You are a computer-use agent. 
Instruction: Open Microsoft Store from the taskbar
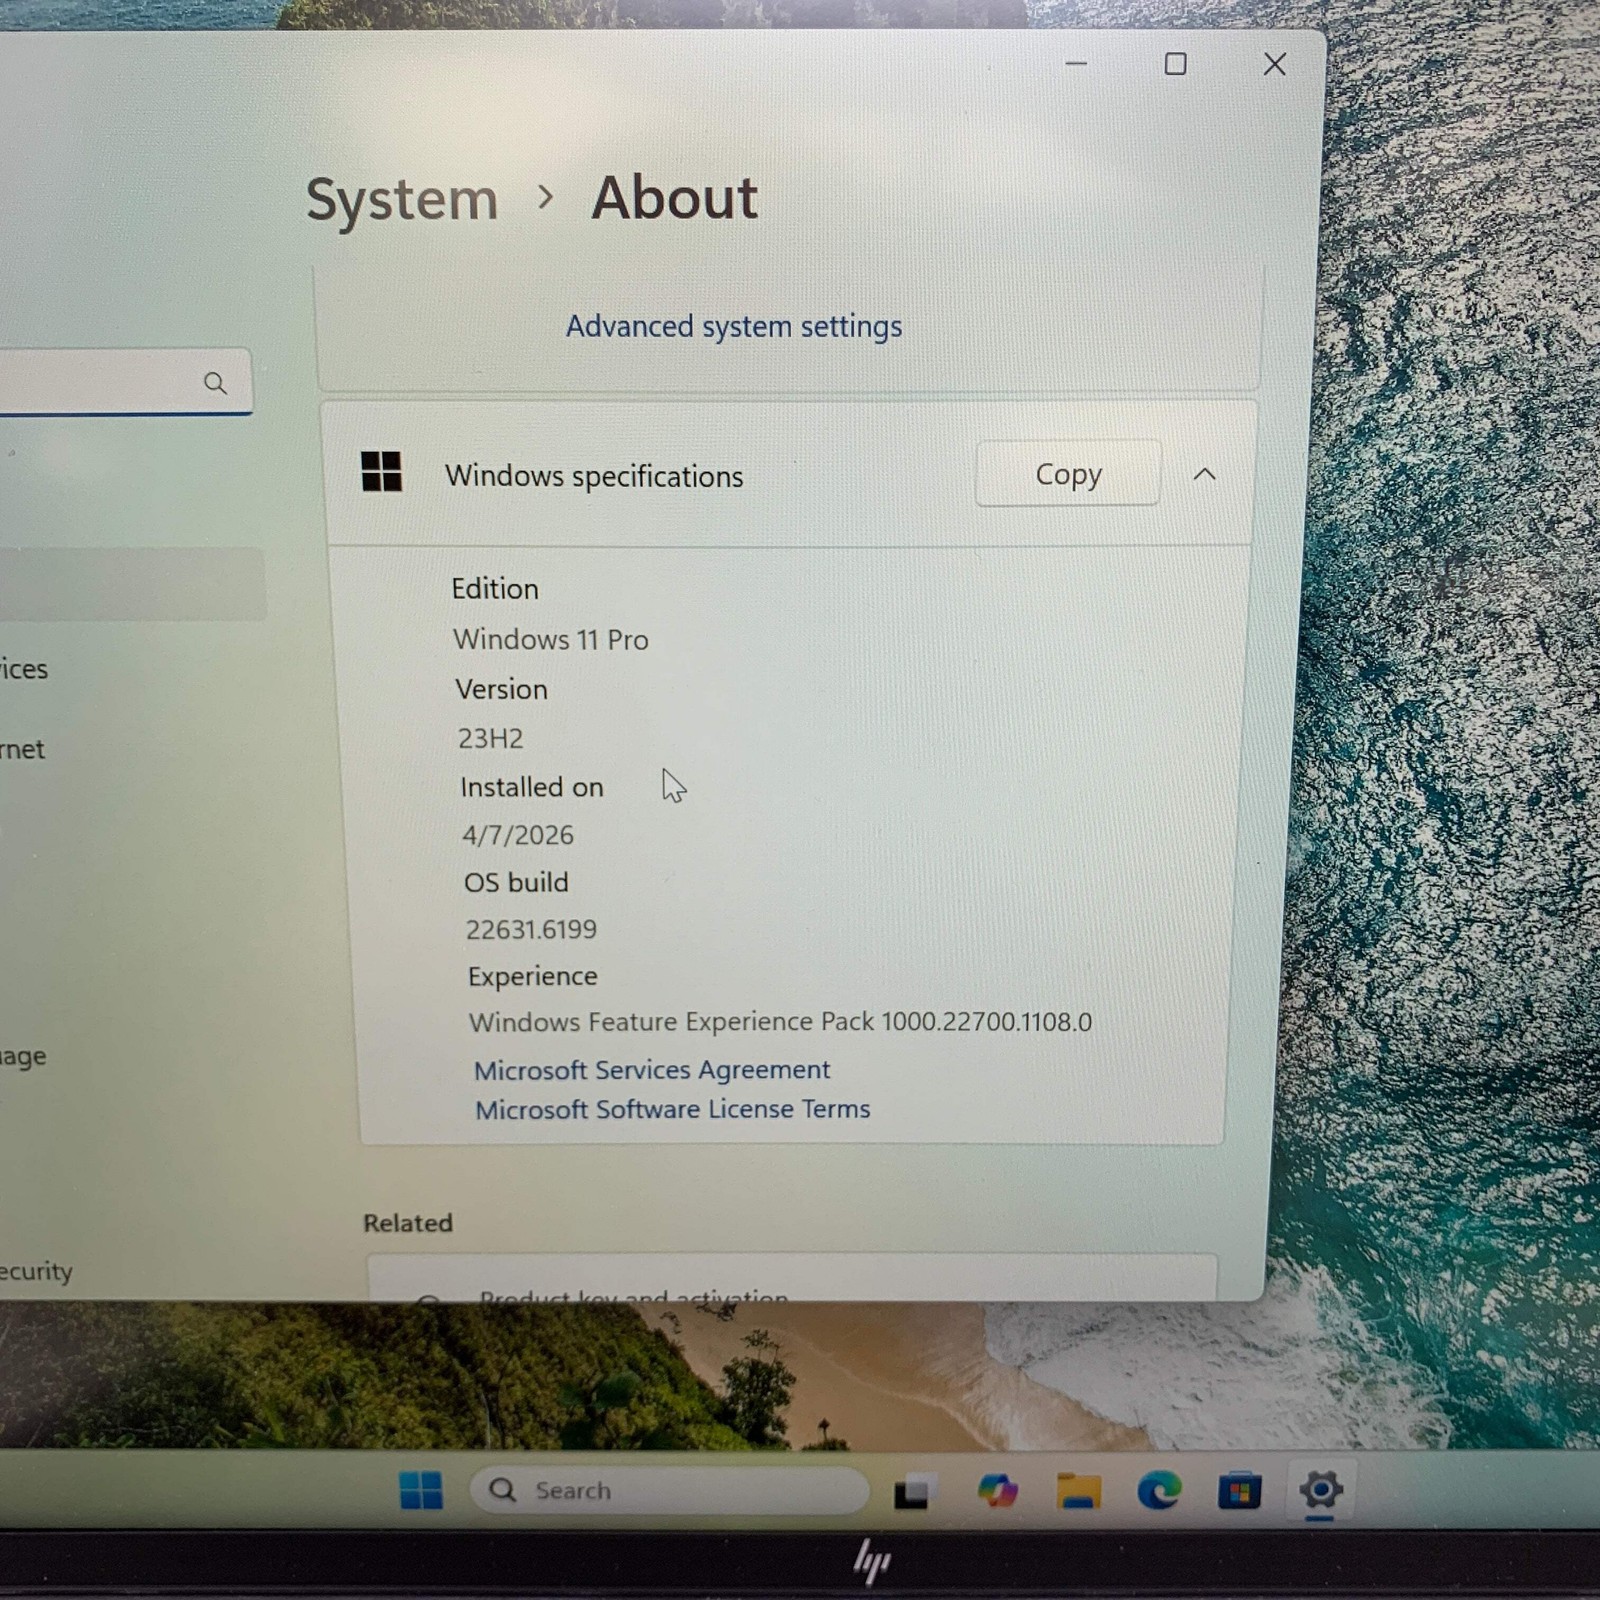pos(1239,1492)
